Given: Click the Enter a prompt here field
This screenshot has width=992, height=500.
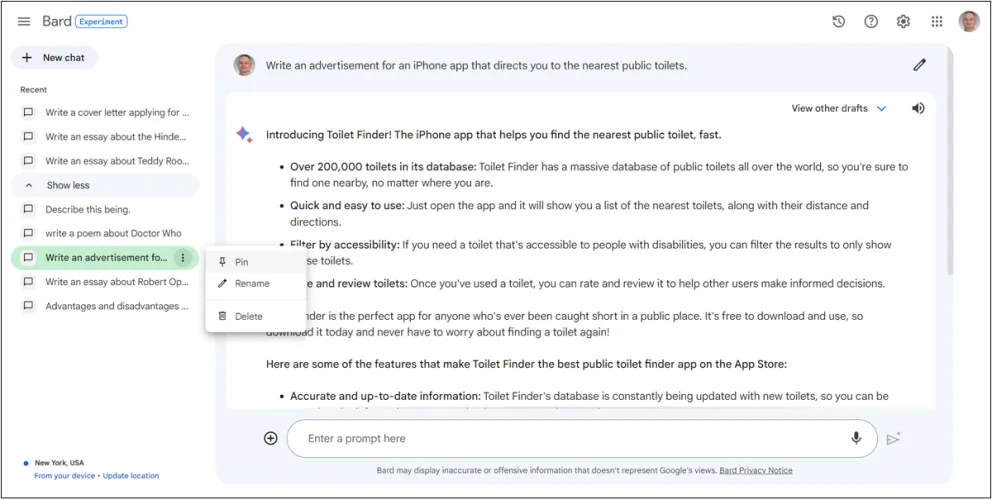Looking at the screenshot, I should pyautogui.click(x=570, y=438).
